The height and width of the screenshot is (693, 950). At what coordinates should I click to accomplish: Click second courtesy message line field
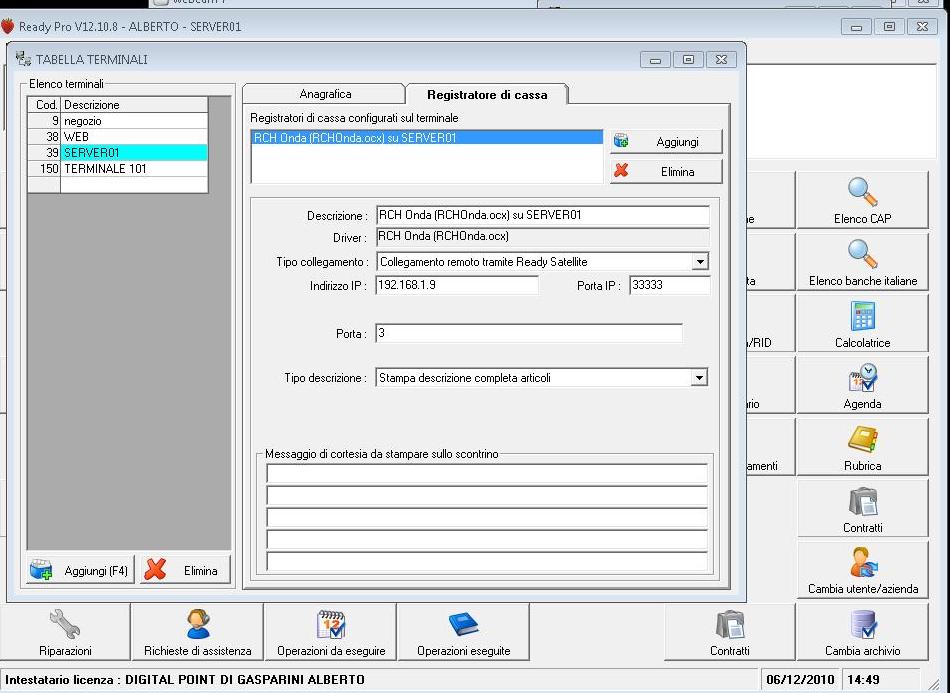pos(487,496)
